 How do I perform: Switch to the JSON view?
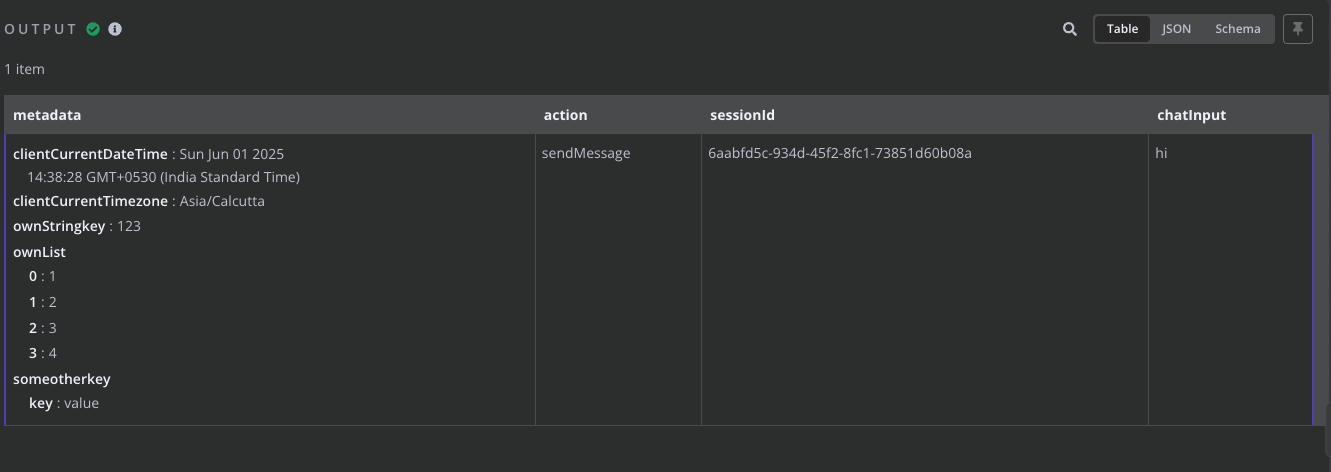tap(1176, 29)
